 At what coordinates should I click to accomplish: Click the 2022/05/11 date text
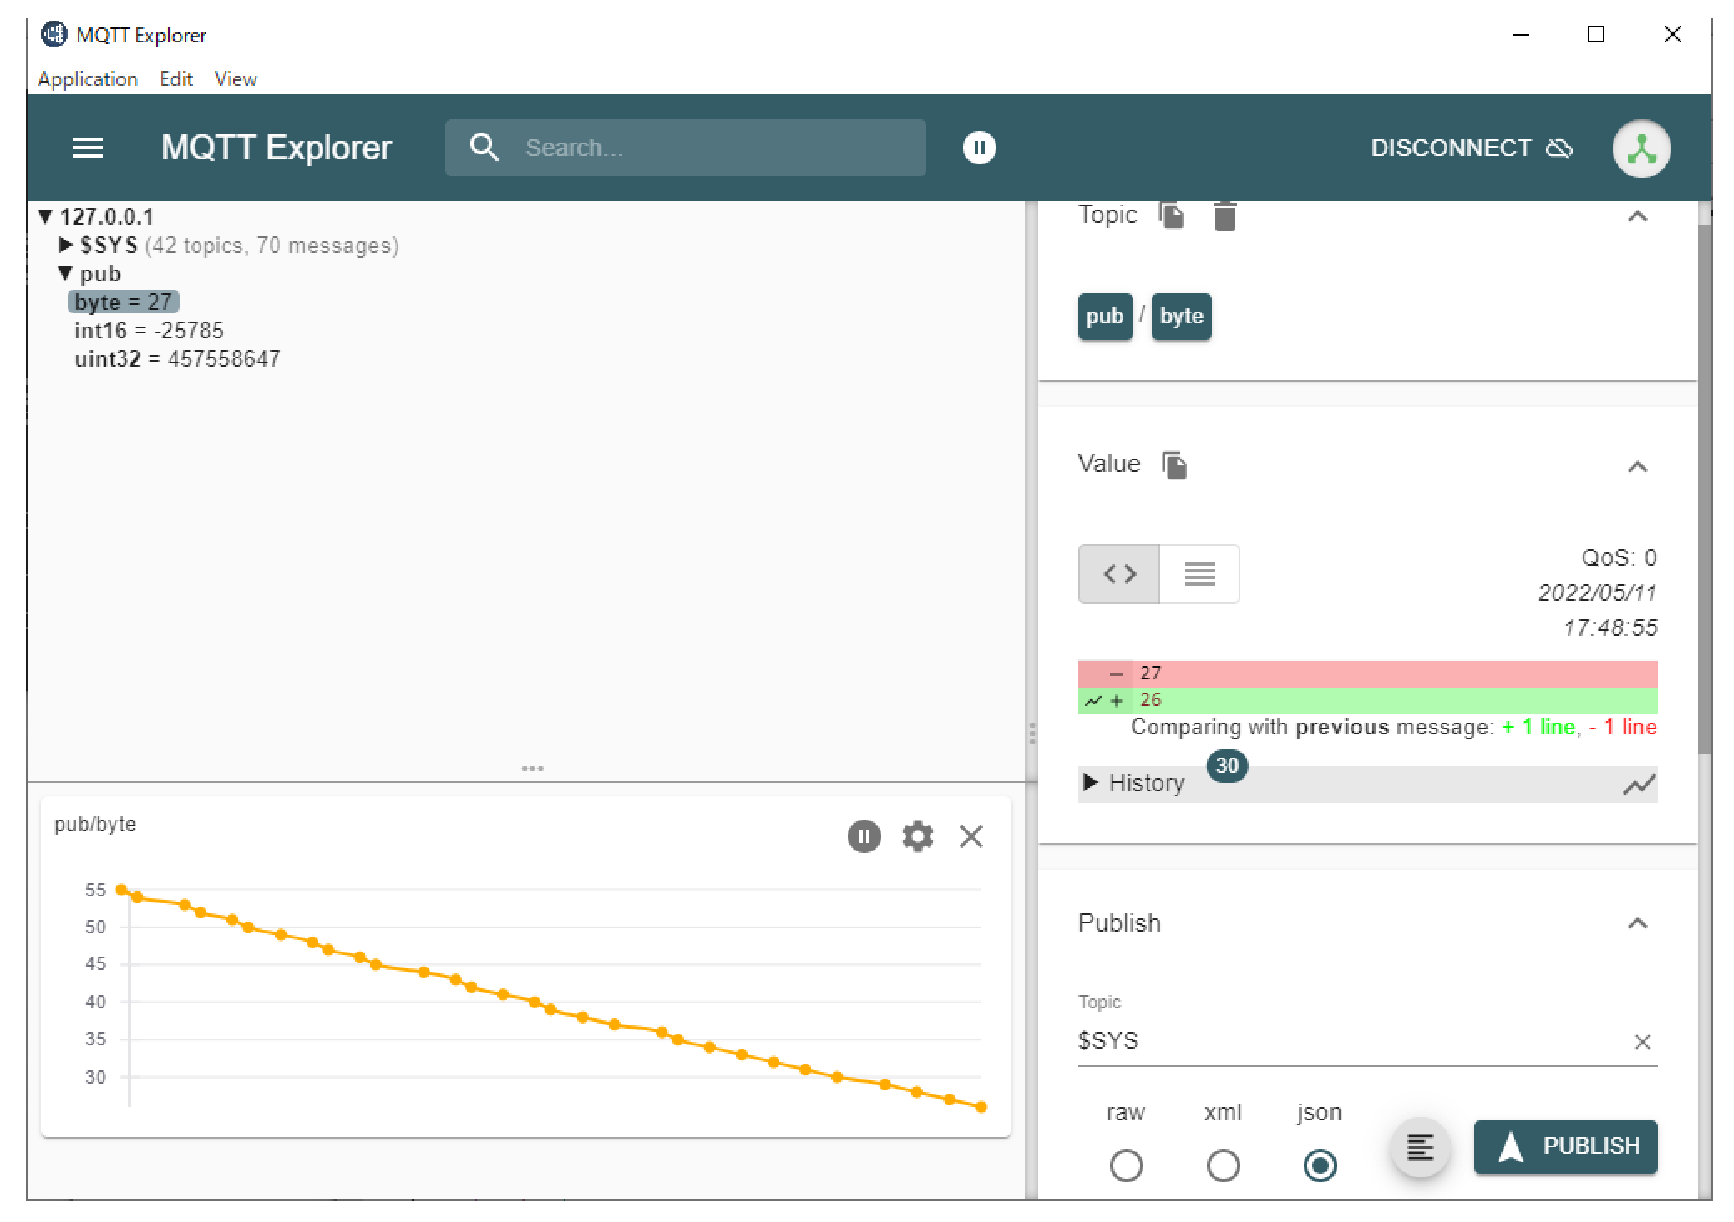pyautogui.click(x=1597, y=592)
